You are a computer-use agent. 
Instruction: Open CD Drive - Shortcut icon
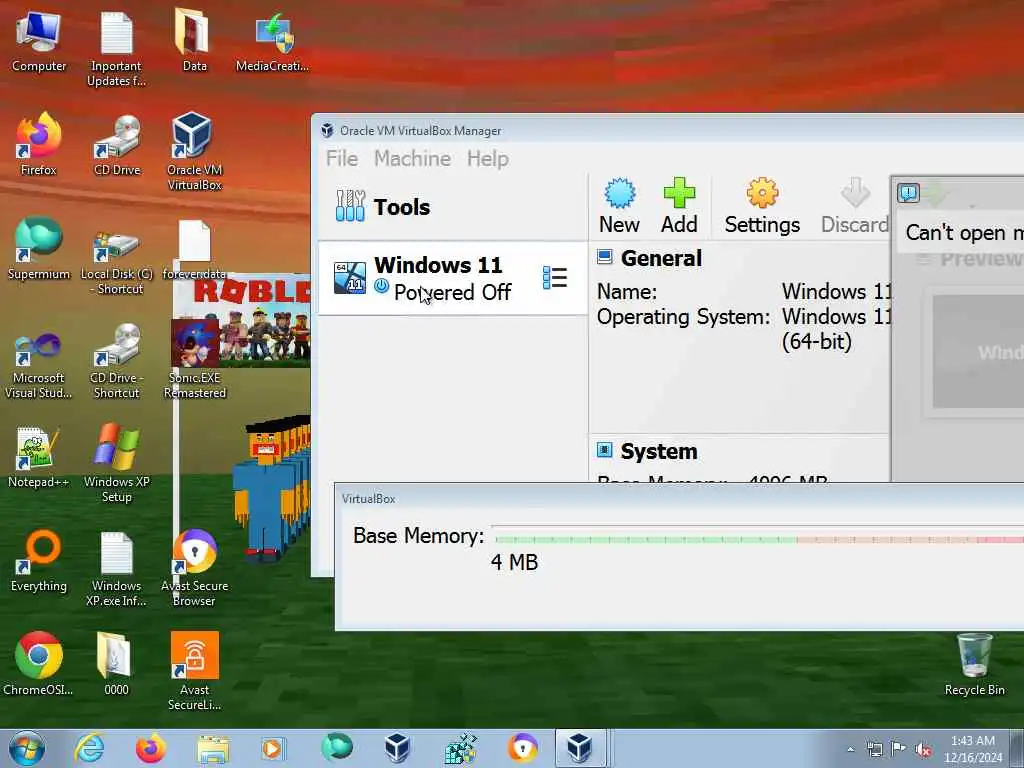[x=116, y=361]
